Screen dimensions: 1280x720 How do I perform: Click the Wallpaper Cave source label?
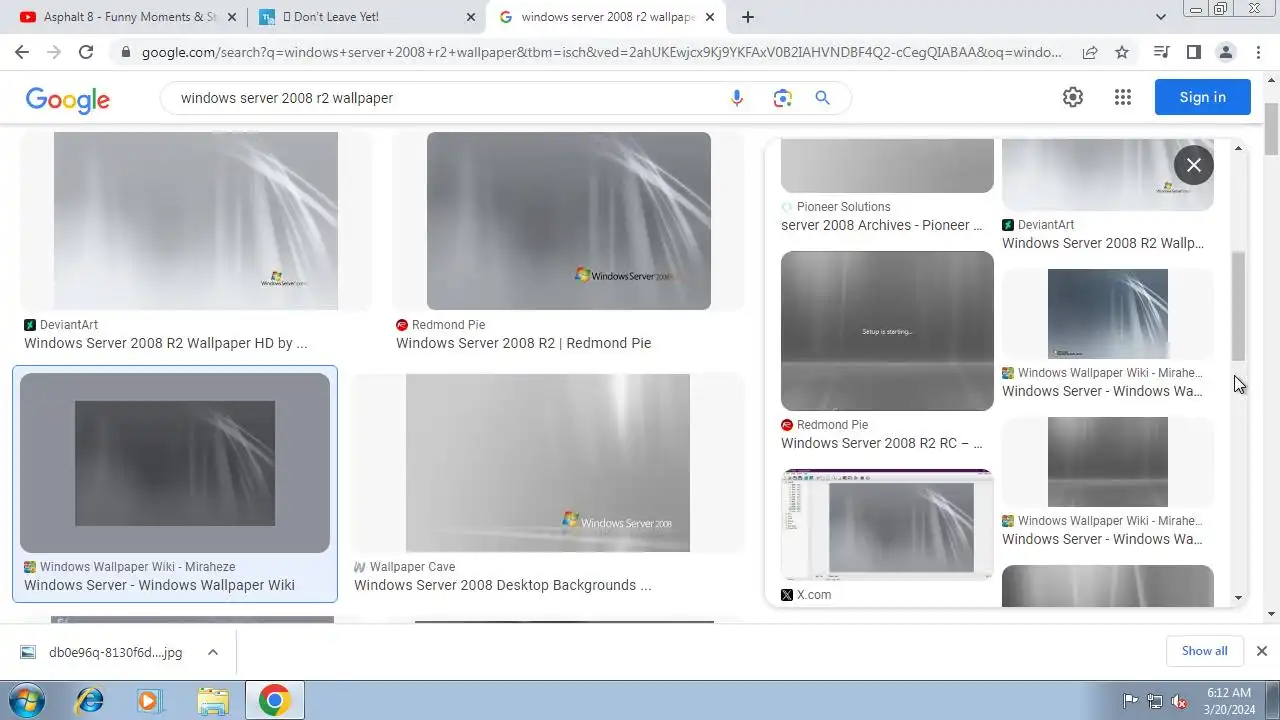point(412,567)
